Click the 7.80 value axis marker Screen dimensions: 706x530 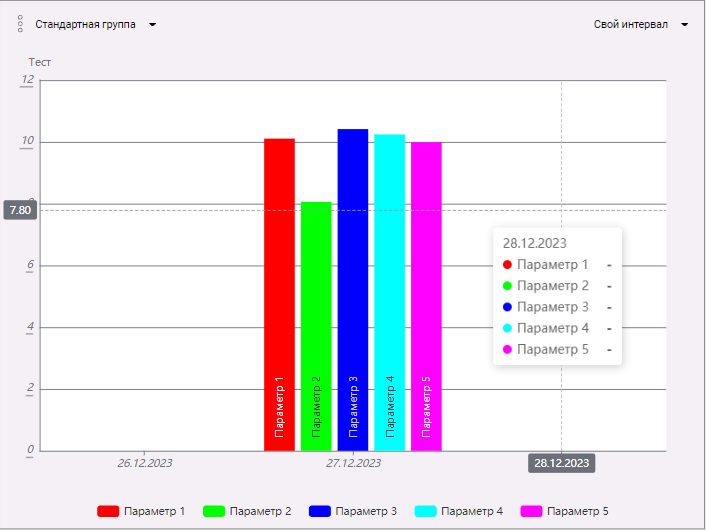pyautogui.click(x=21, y=210)
